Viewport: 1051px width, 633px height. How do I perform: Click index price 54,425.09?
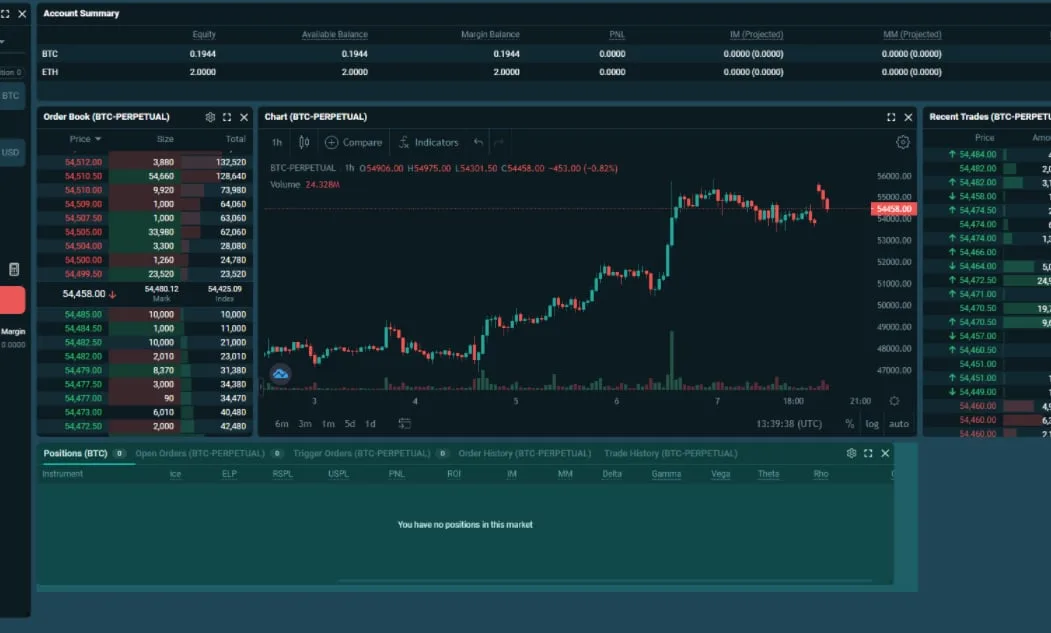(225, 289)
